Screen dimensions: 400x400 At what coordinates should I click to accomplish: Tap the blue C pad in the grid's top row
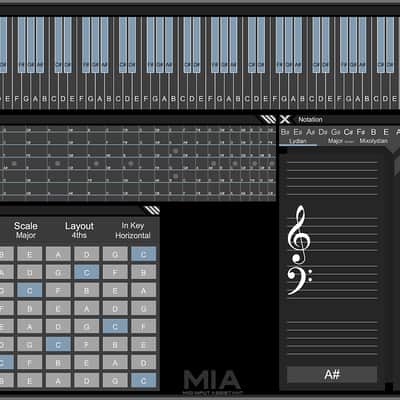(x=143, y=254)
